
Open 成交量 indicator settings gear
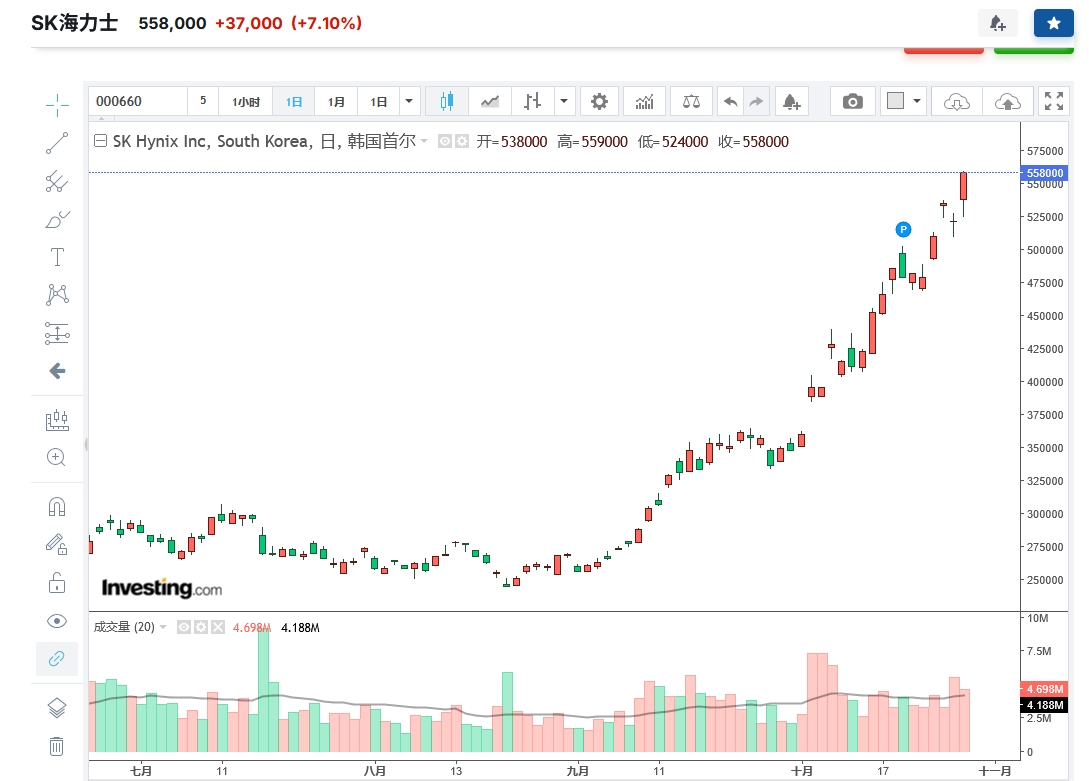click(x=201, y=627)
